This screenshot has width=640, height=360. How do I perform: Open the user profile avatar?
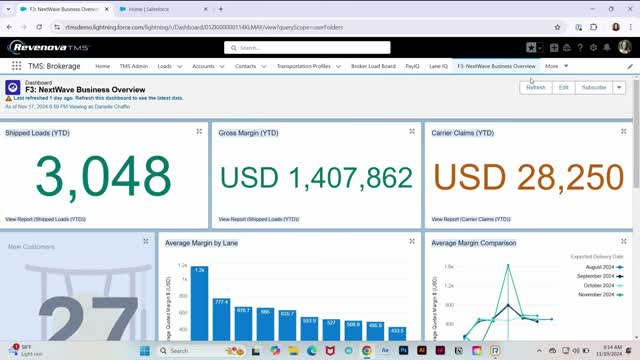click(624, 47)
